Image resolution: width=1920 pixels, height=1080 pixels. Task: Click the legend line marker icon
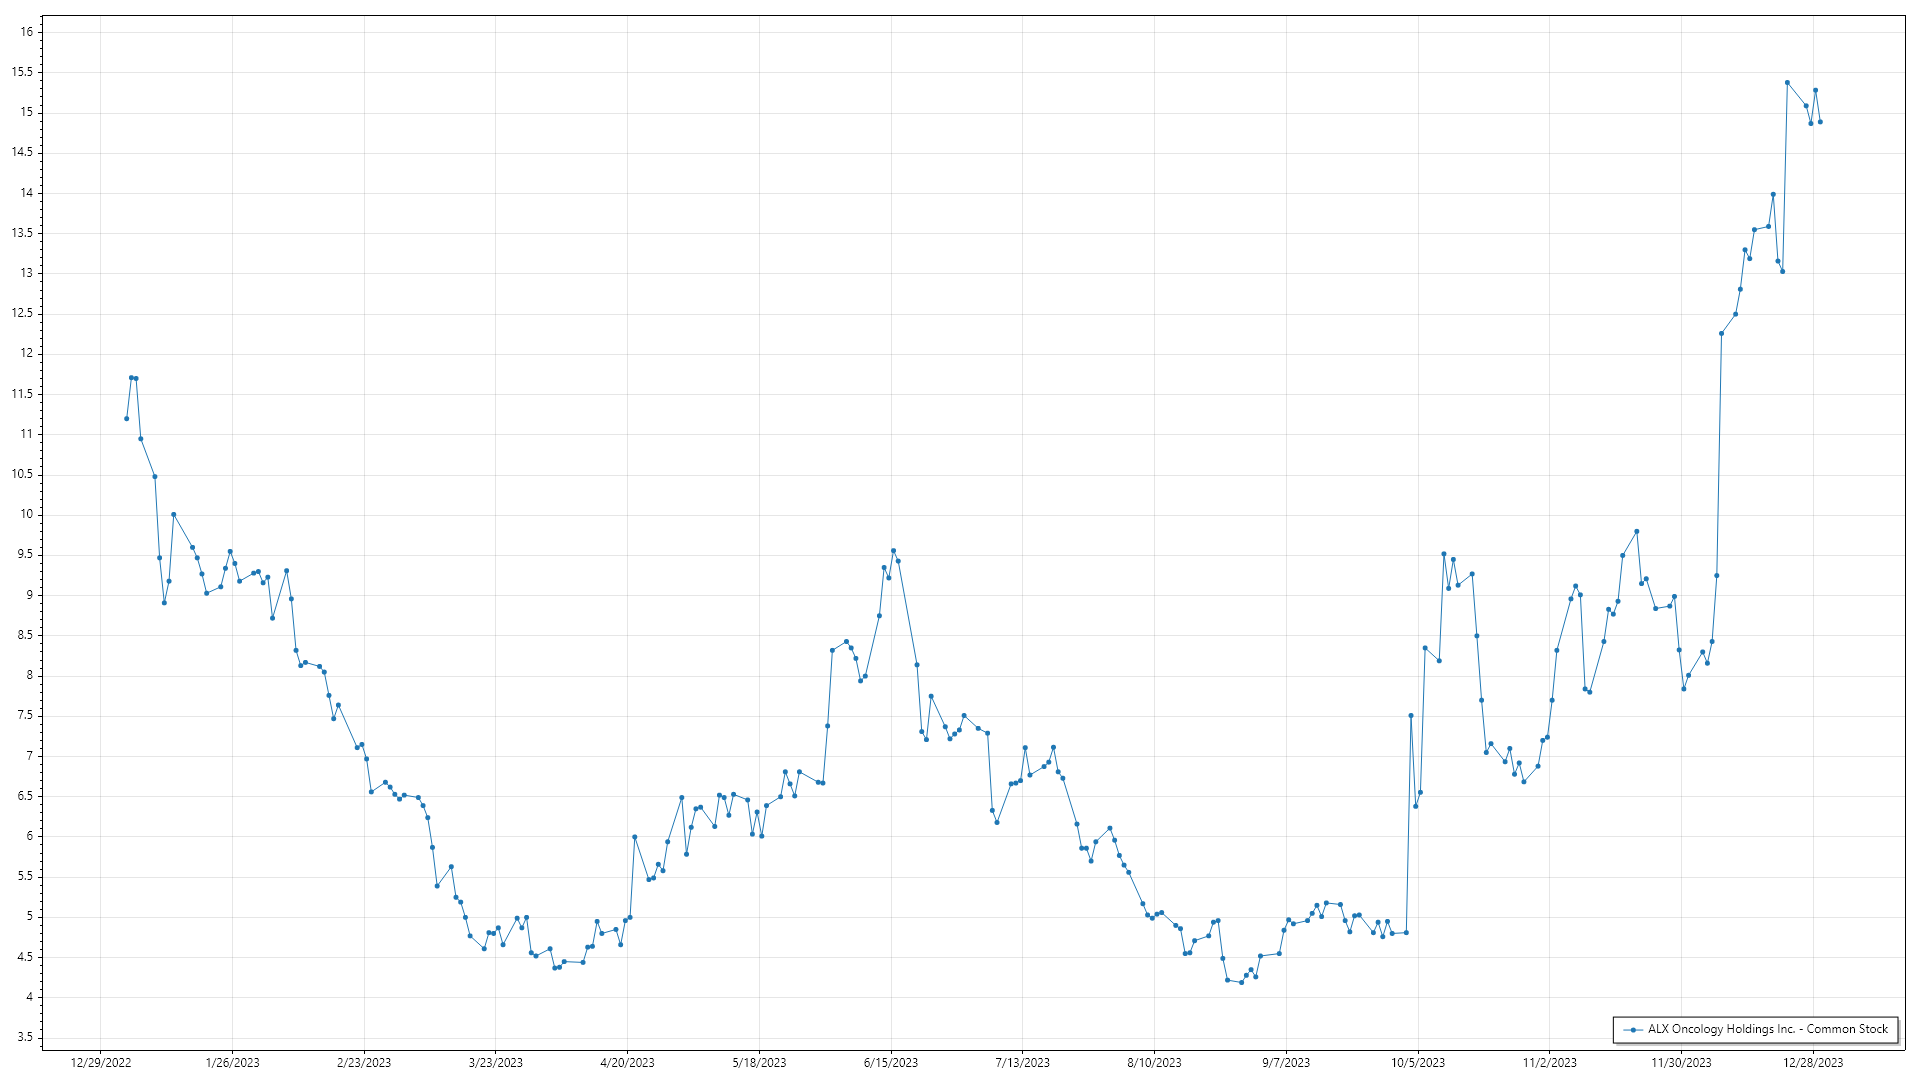click(x=1632, y=1029)
